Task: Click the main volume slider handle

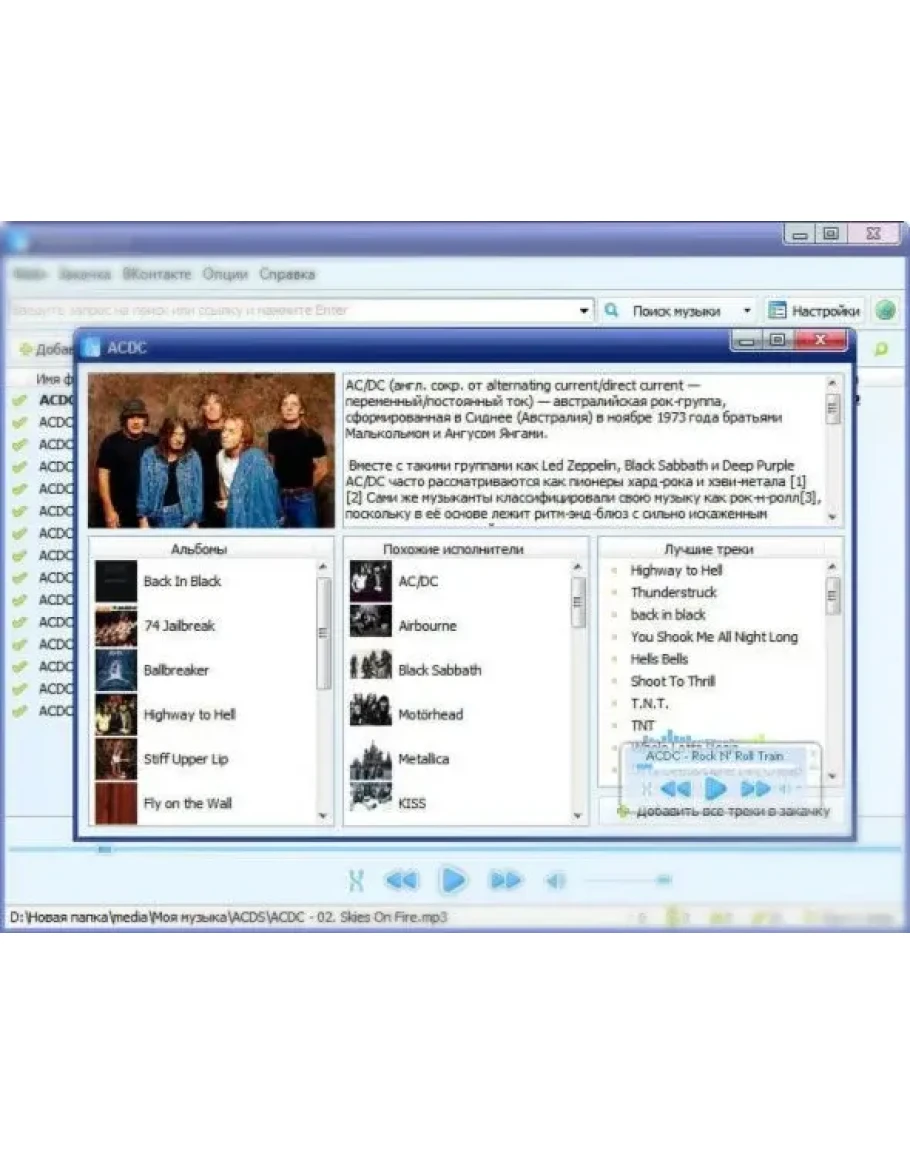Action: click(x=662, y=880)
